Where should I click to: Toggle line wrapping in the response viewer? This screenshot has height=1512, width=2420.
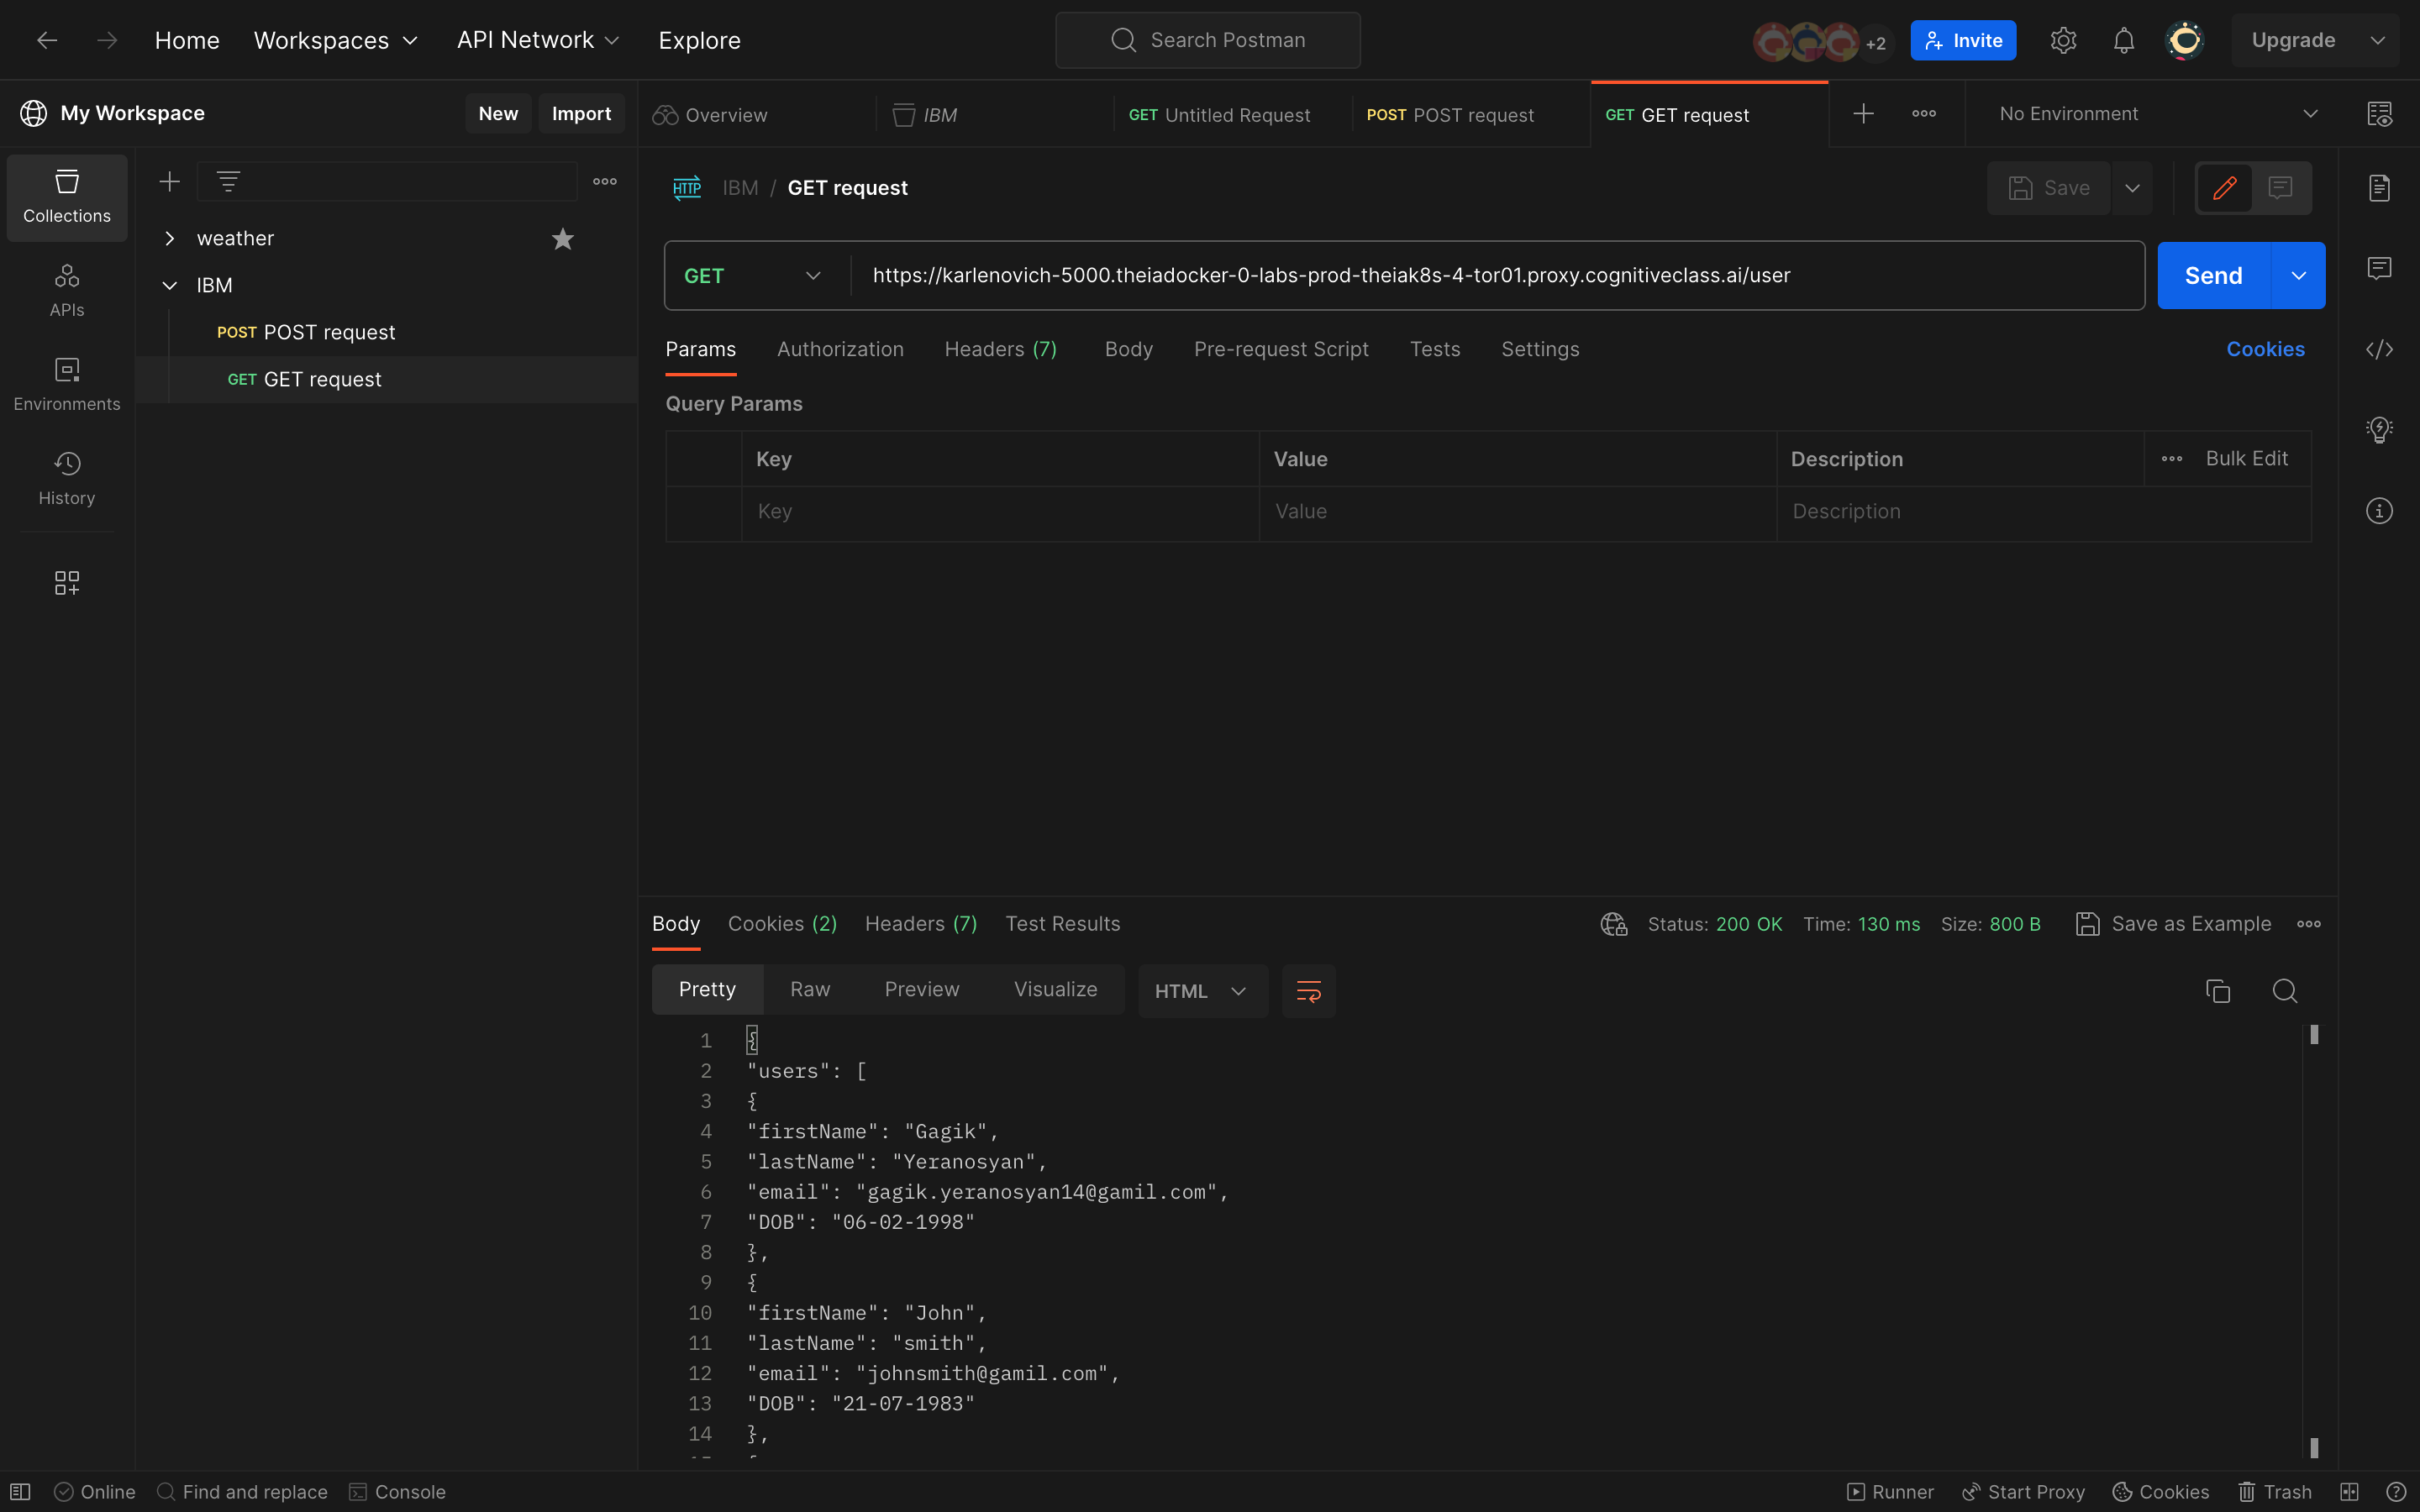click(x=1308, y=991)
